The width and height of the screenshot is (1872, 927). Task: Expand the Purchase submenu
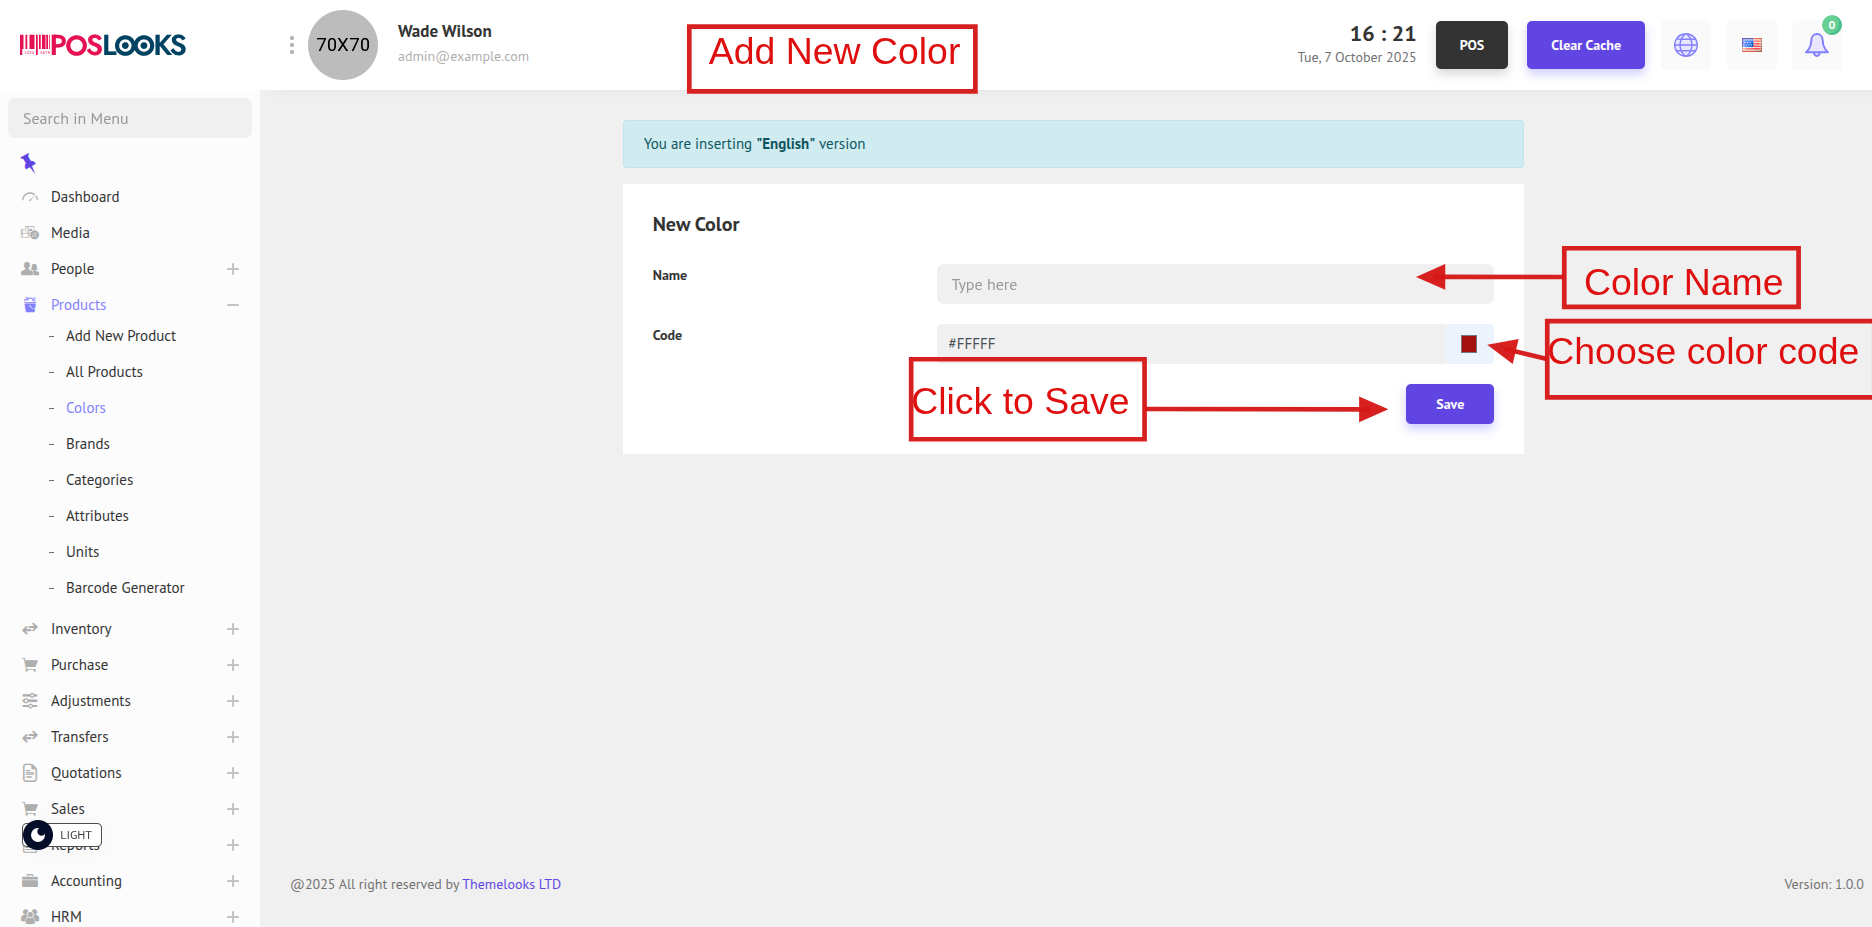coord(233,665)
